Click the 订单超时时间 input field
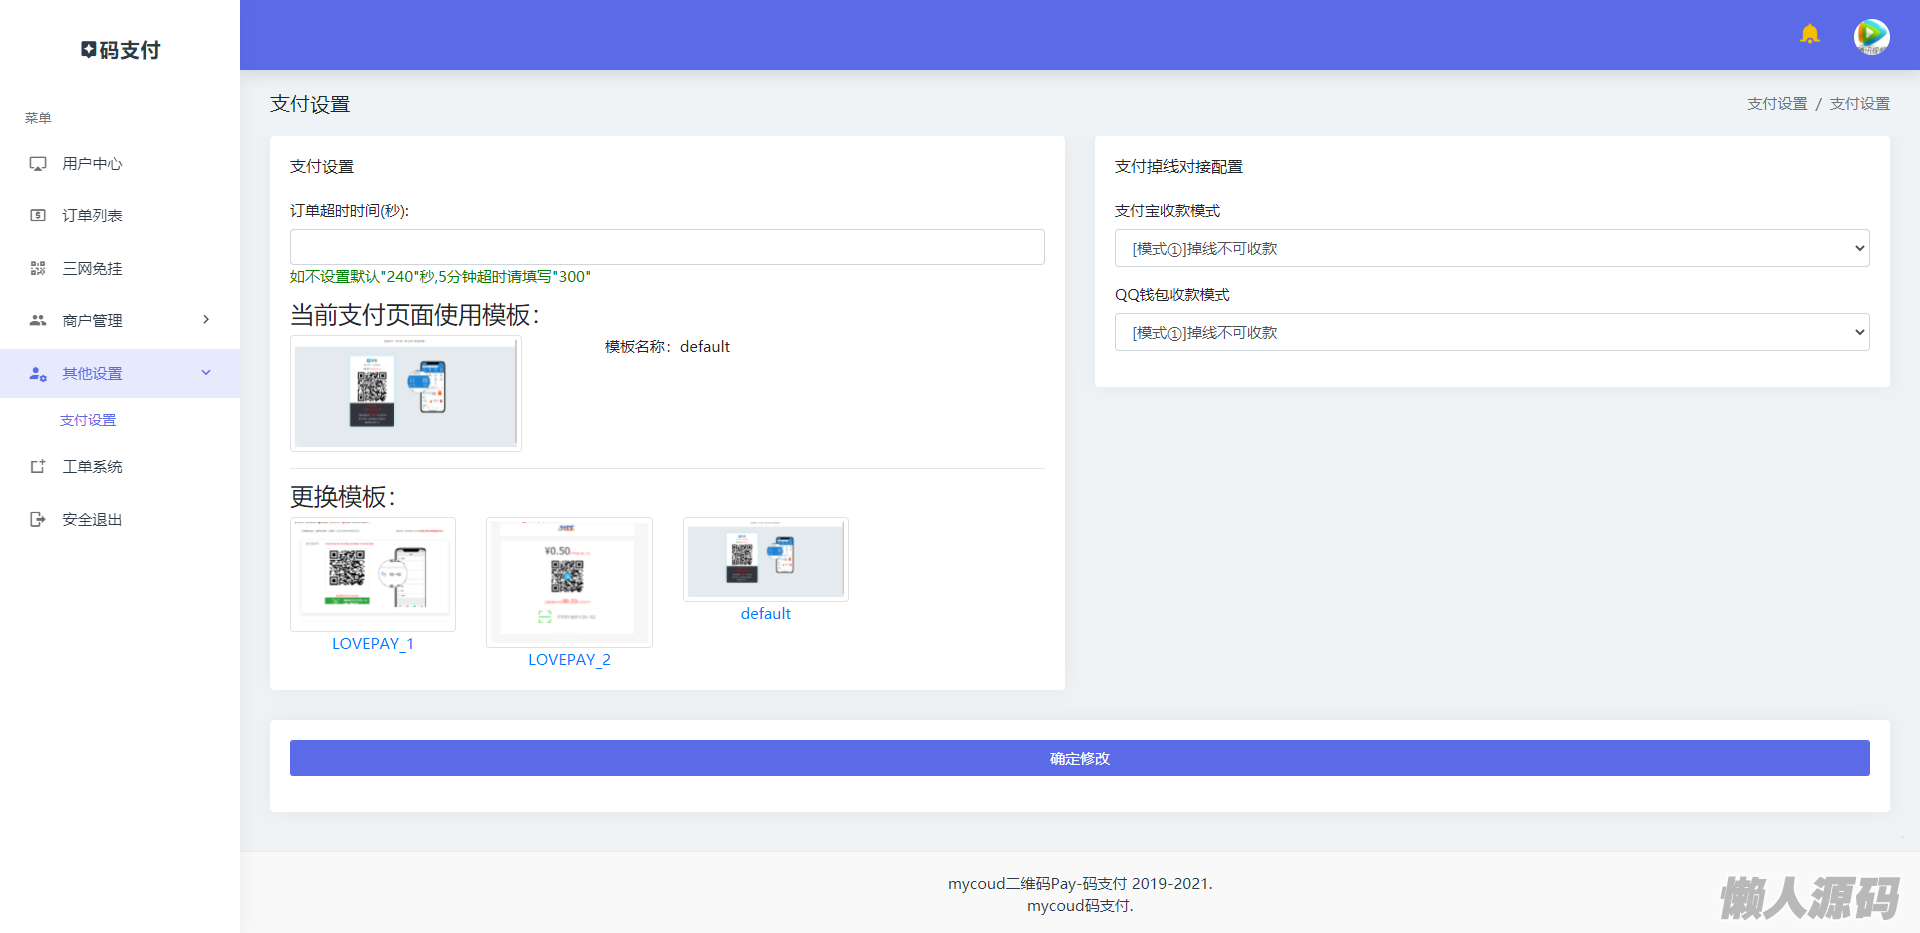This screenshot has width=1920, height=933. click(x=667, y=247)
